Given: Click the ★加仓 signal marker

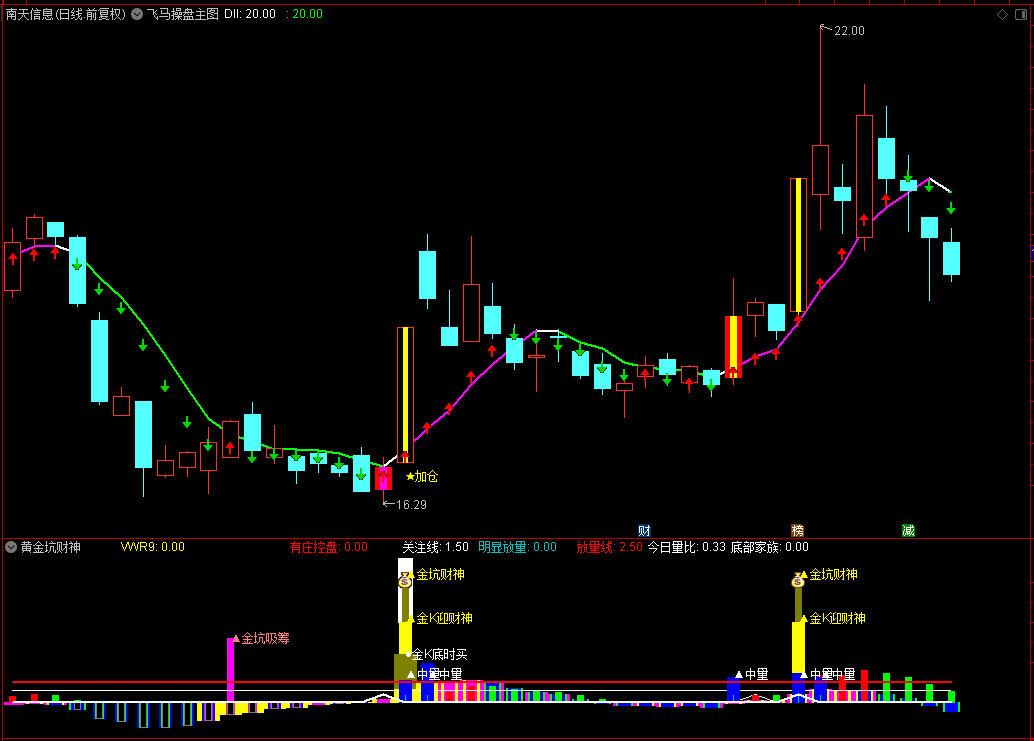Looking at the screenshot, I should point(422,477).
